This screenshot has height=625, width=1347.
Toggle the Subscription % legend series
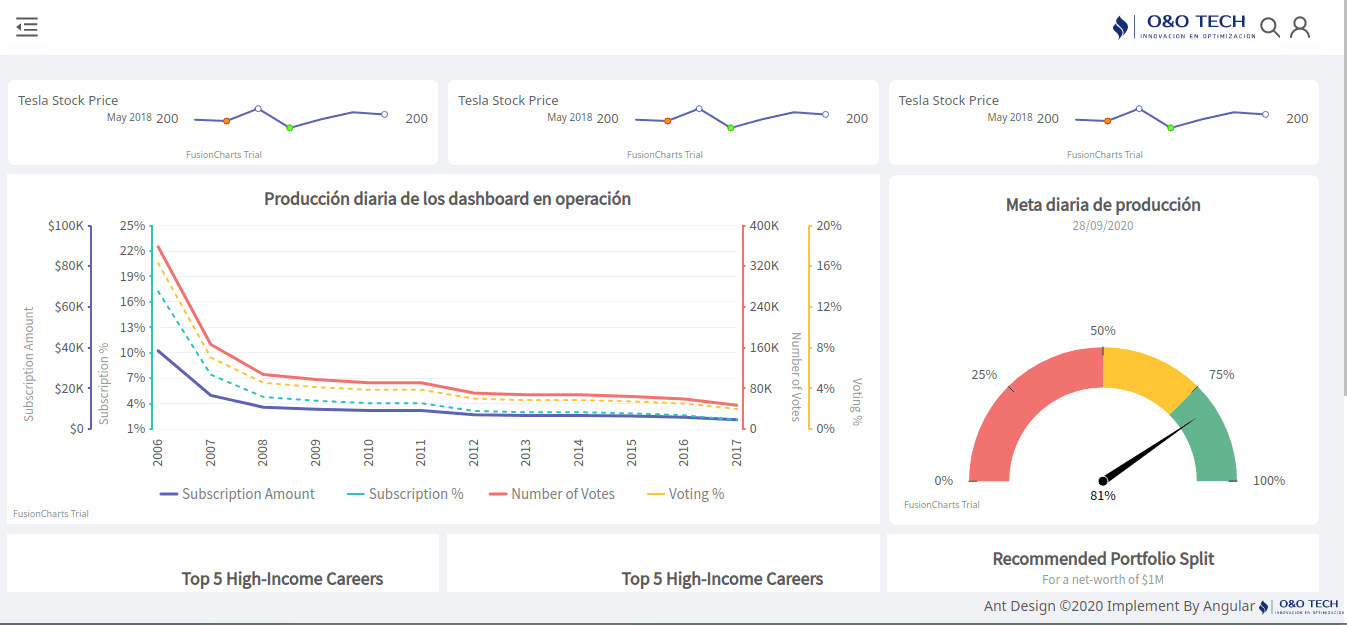click(405, 494)
